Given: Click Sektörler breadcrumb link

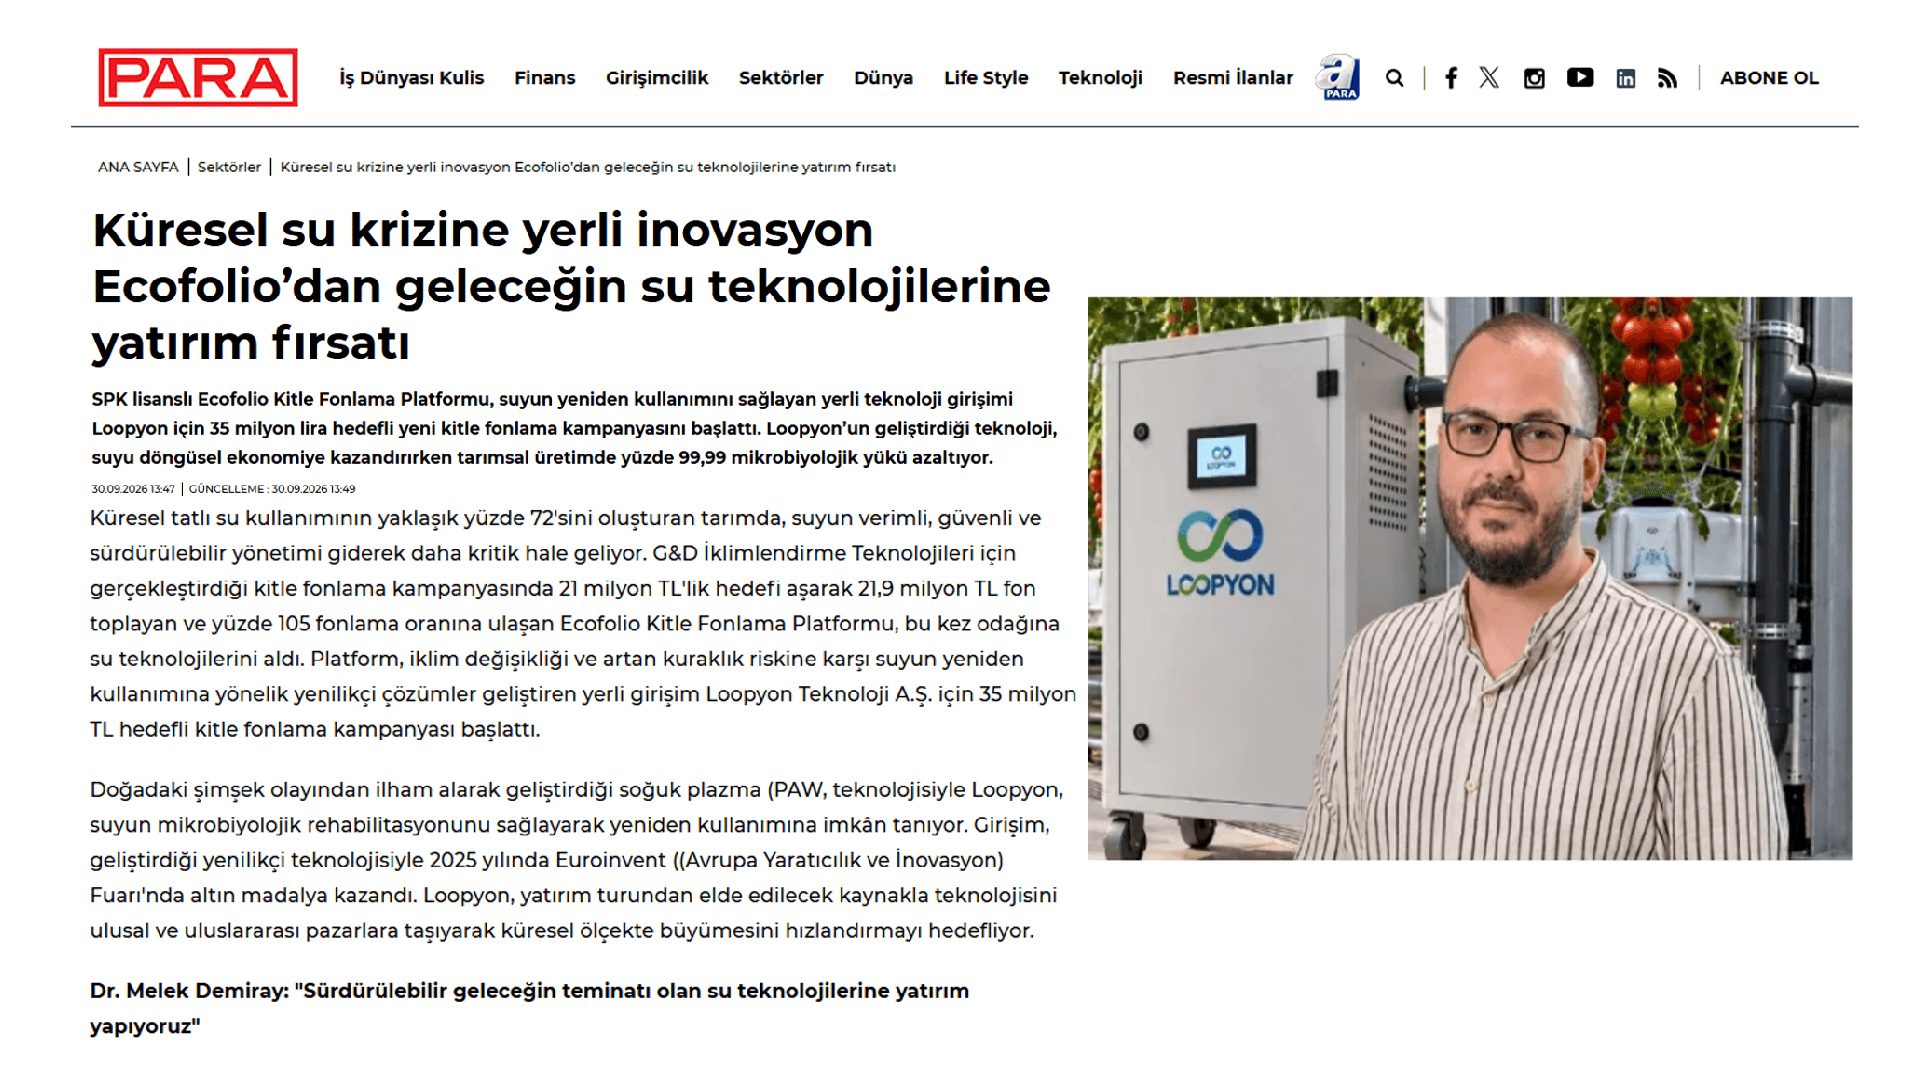Looking at the screenshot, I should 229,167.
